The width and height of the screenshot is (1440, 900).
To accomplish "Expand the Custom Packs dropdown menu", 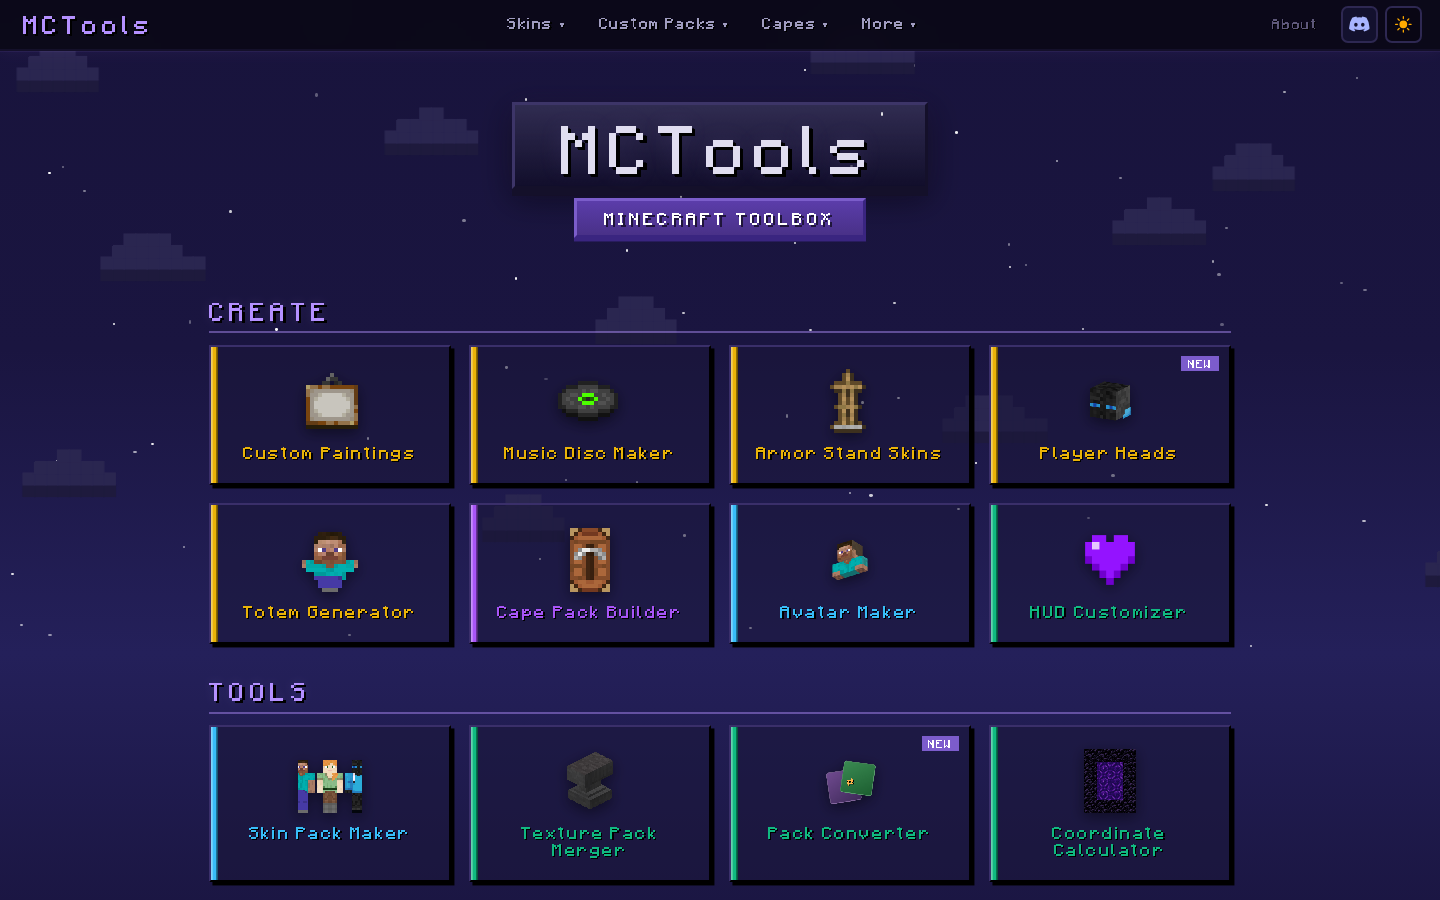I will [663, 24].
